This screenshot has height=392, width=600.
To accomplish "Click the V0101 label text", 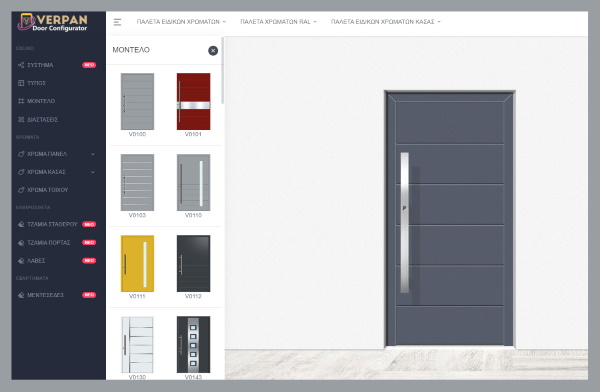I will (x=193, y=134).
